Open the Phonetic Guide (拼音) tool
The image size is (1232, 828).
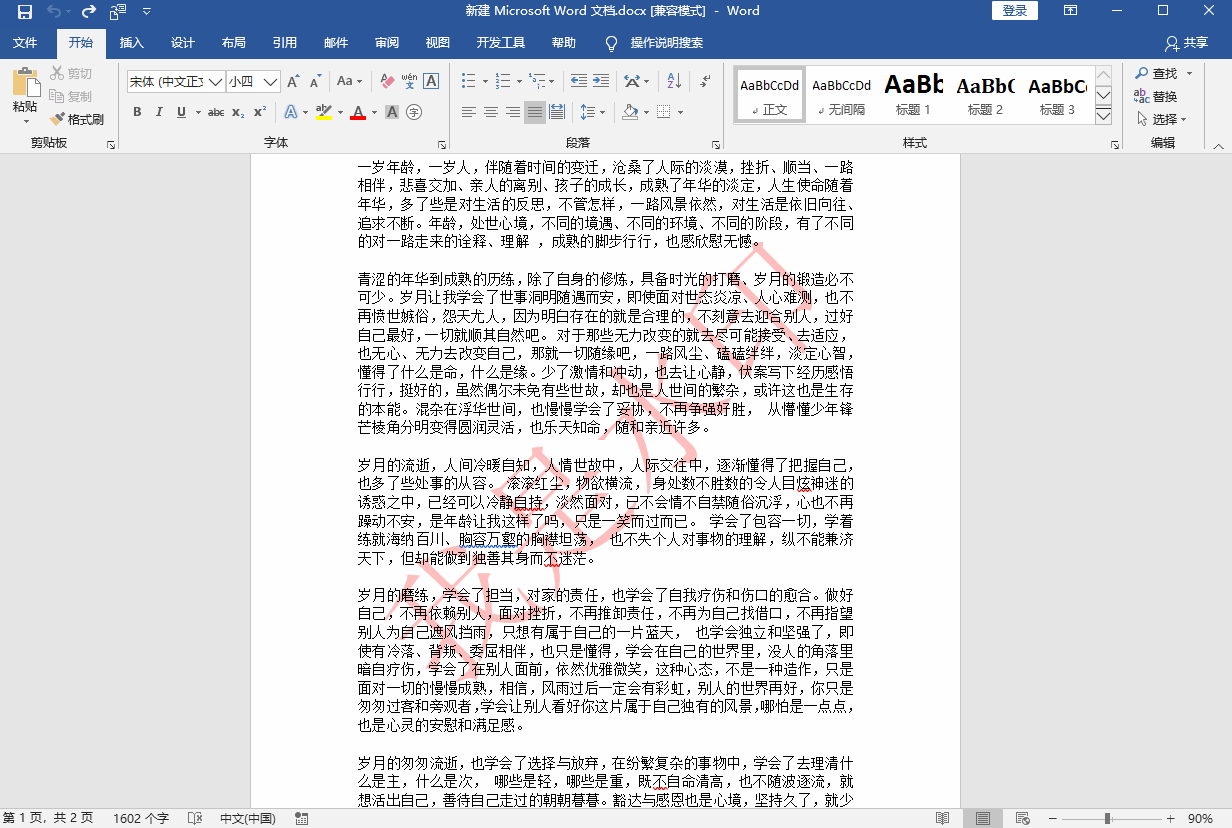(408, 80)
